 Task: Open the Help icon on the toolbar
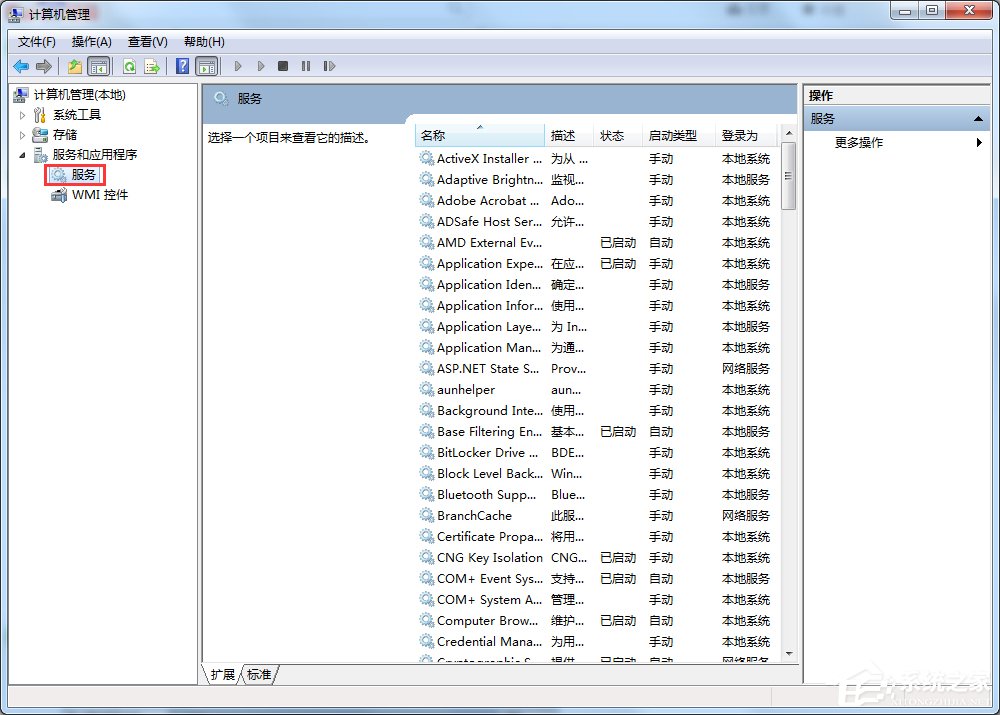[182, 66]
